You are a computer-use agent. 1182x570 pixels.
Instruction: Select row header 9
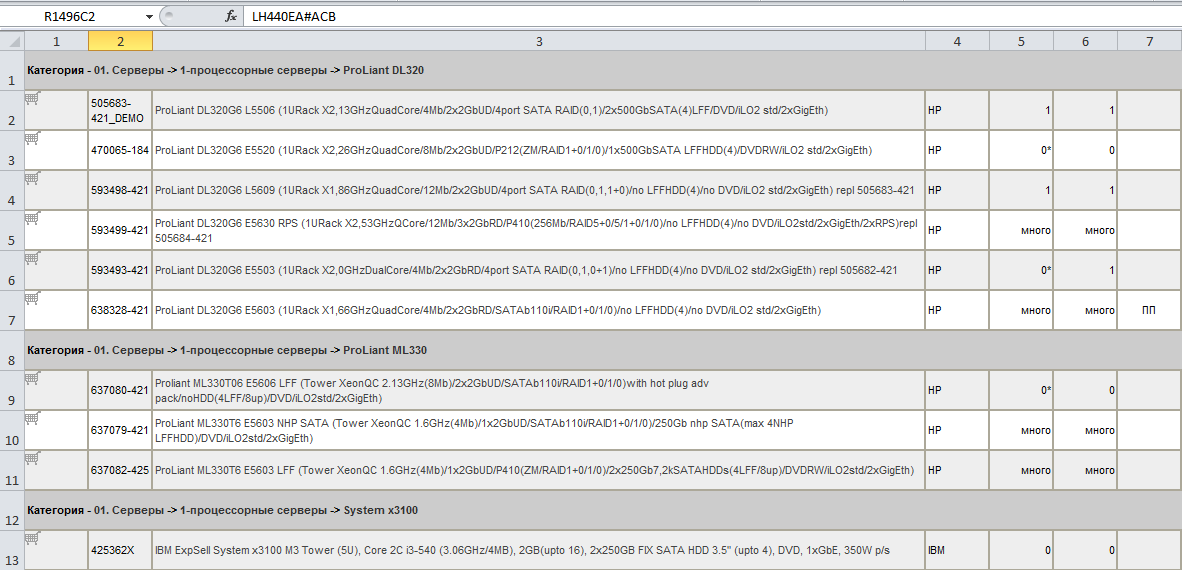pyautogui.click(x=12, y=391)
